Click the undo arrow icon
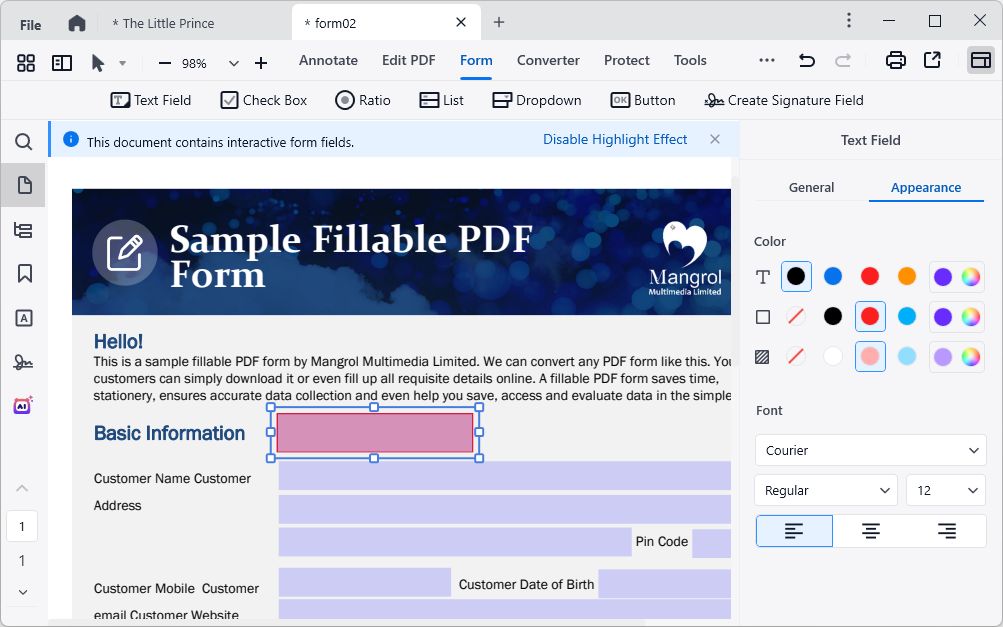The height and width of the screenshot is (627, 1003). (806, 61)
